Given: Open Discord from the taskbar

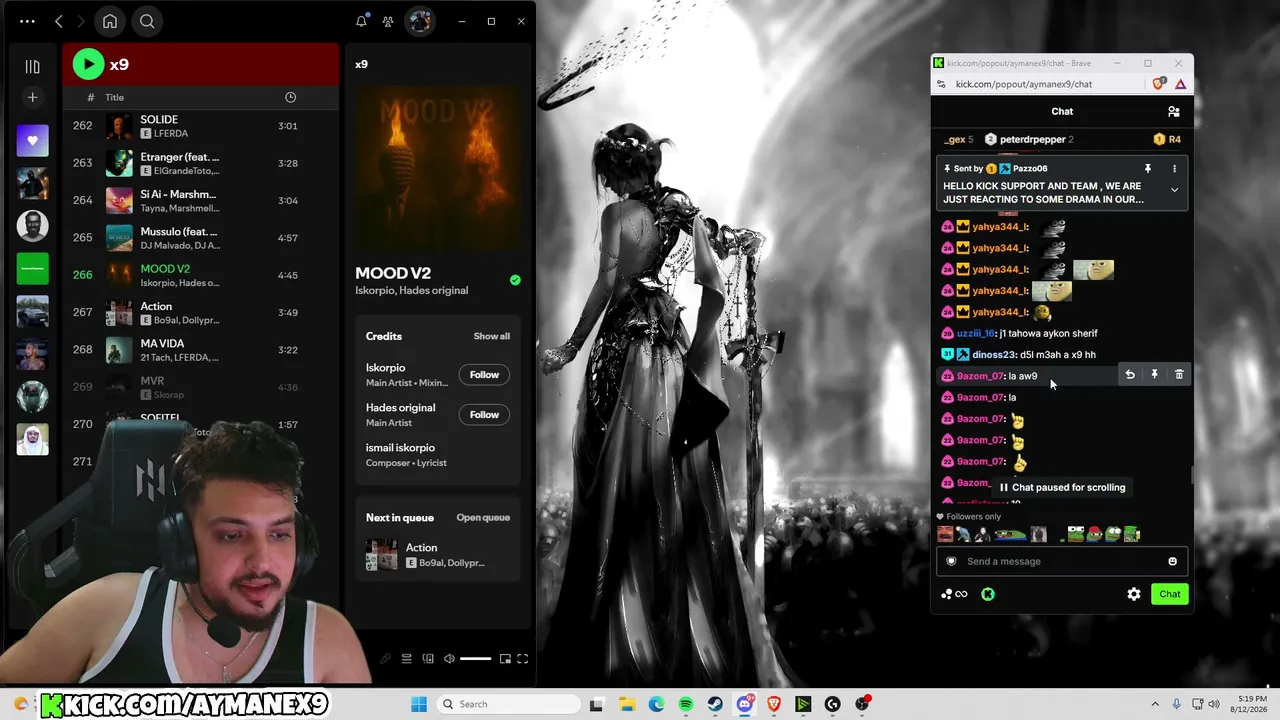Looking at the screenshot, I should click(x=745, y=704).
